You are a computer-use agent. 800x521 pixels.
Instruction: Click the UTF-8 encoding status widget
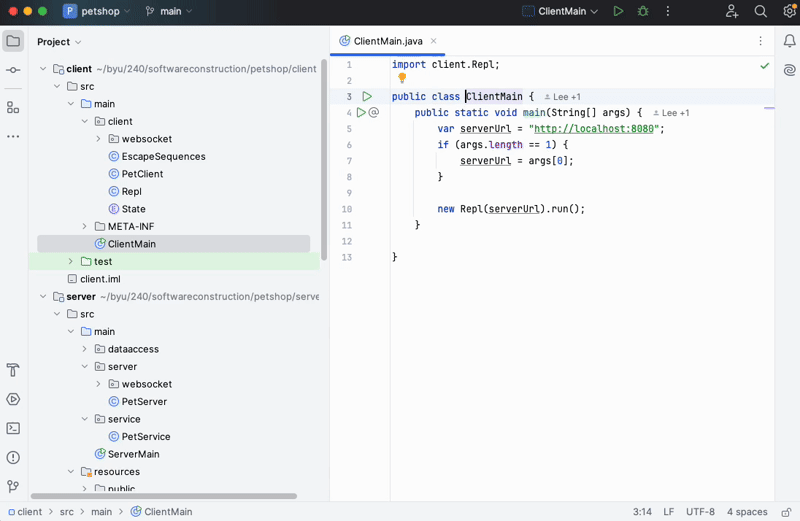[700, 512]
